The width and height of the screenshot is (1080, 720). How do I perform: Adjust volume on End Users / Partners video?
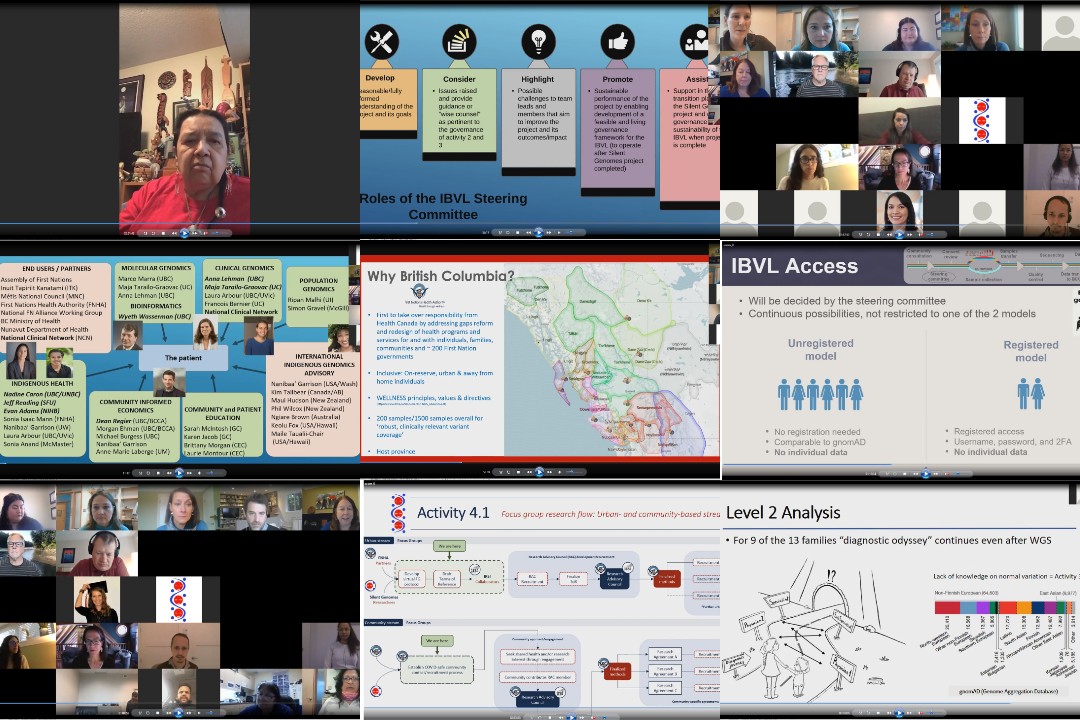(214, 473)
